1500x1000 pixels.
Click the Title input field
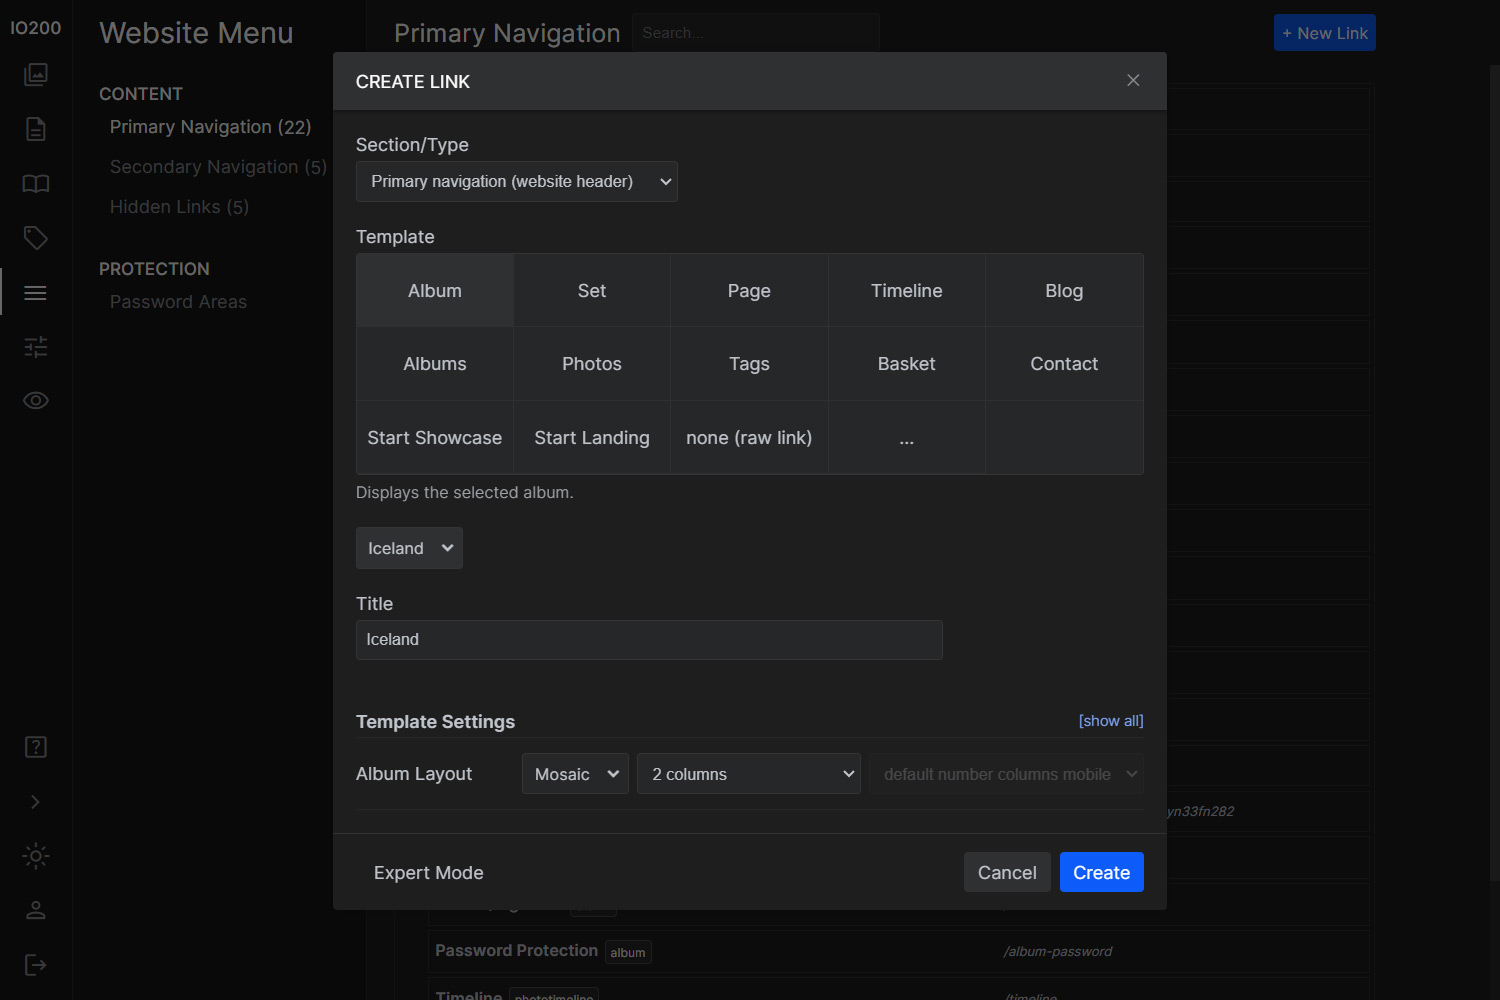[649, 640]
